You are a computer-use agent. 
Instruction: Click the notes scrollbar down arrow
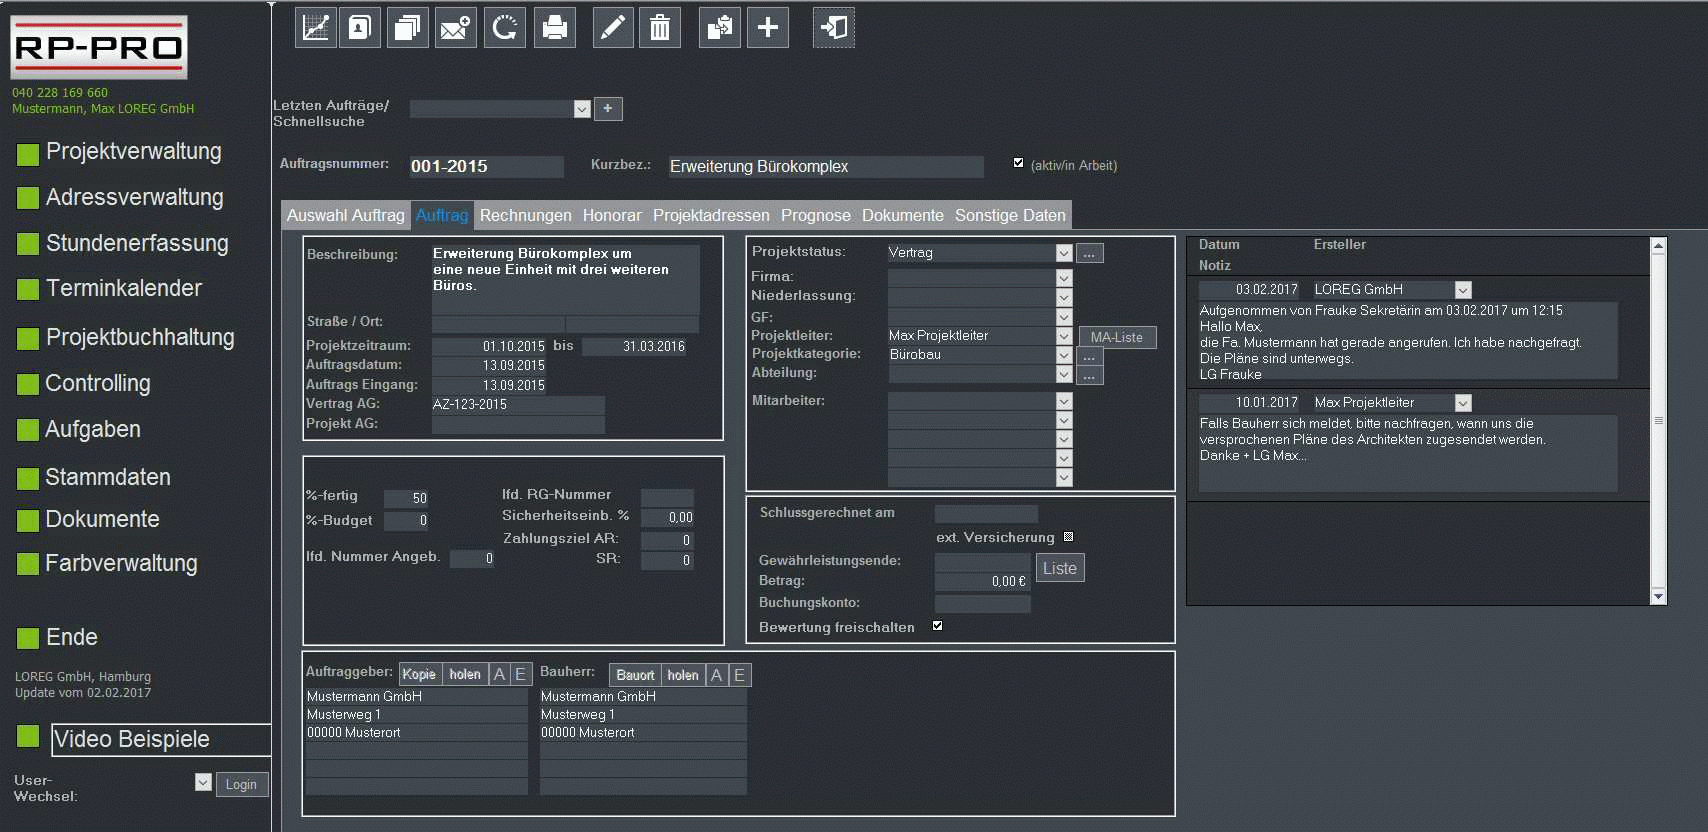click(1658, 597)
